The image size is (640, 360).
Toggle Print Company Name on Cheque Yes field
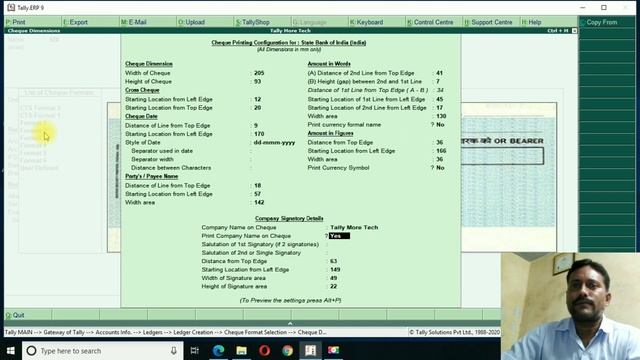coord(339,236)
